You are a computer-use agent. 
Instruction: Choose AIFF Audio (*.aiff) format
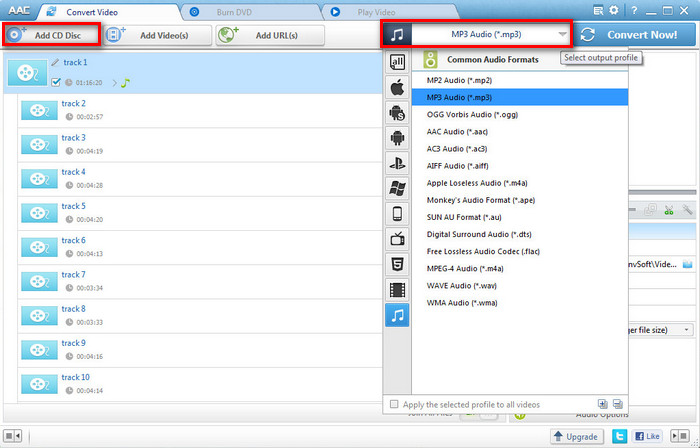(x=520, y=166)
